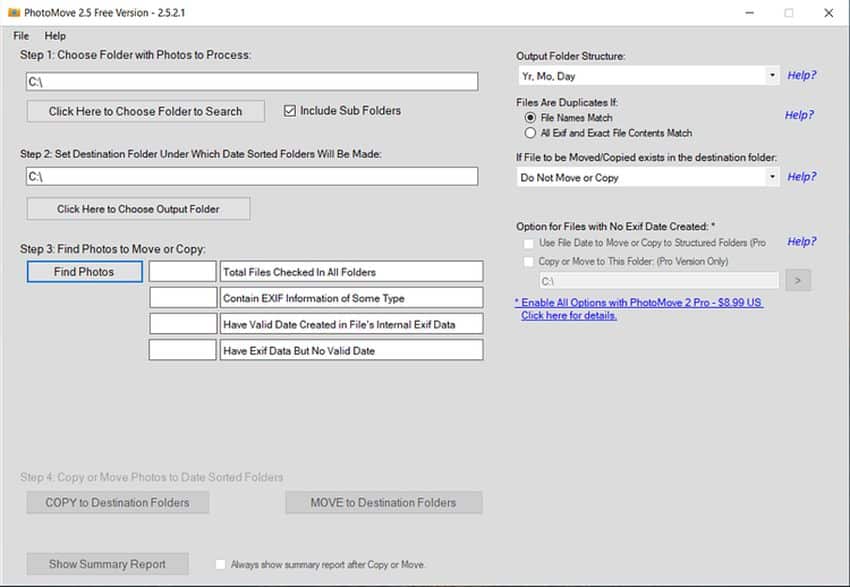
Task: Click the COPY to Destination Folders button
Action: pyautogui.click(x=118, y=502)
